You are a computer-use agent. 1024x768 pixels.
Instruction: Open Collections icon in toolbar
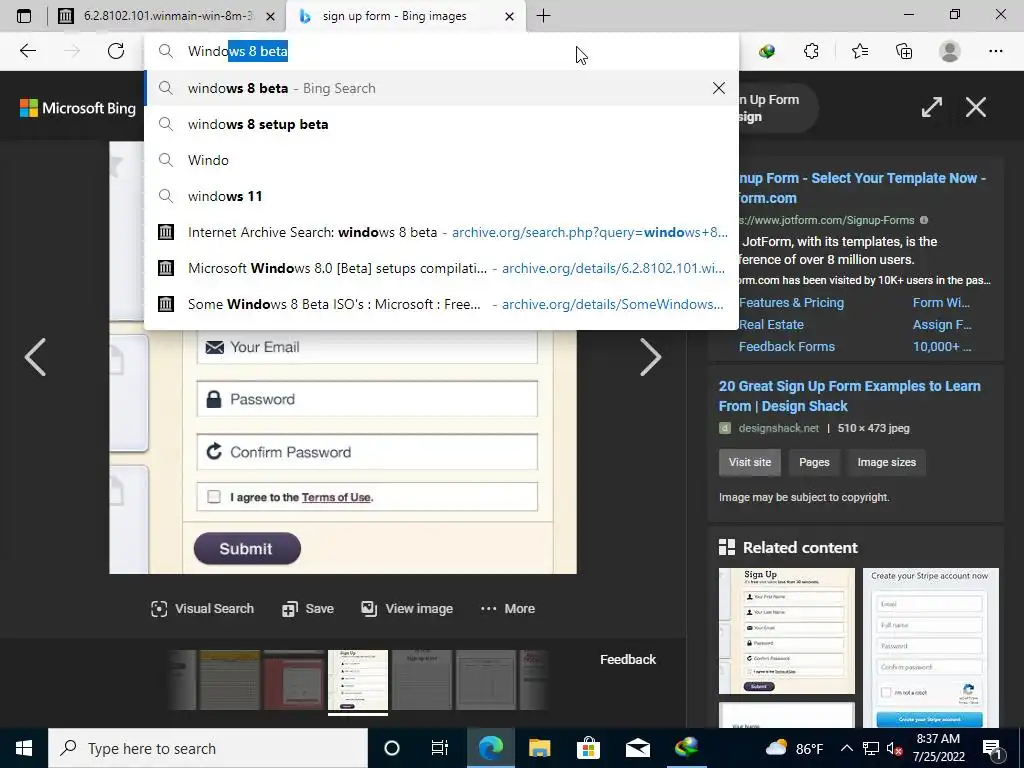[x=904, y=51]
